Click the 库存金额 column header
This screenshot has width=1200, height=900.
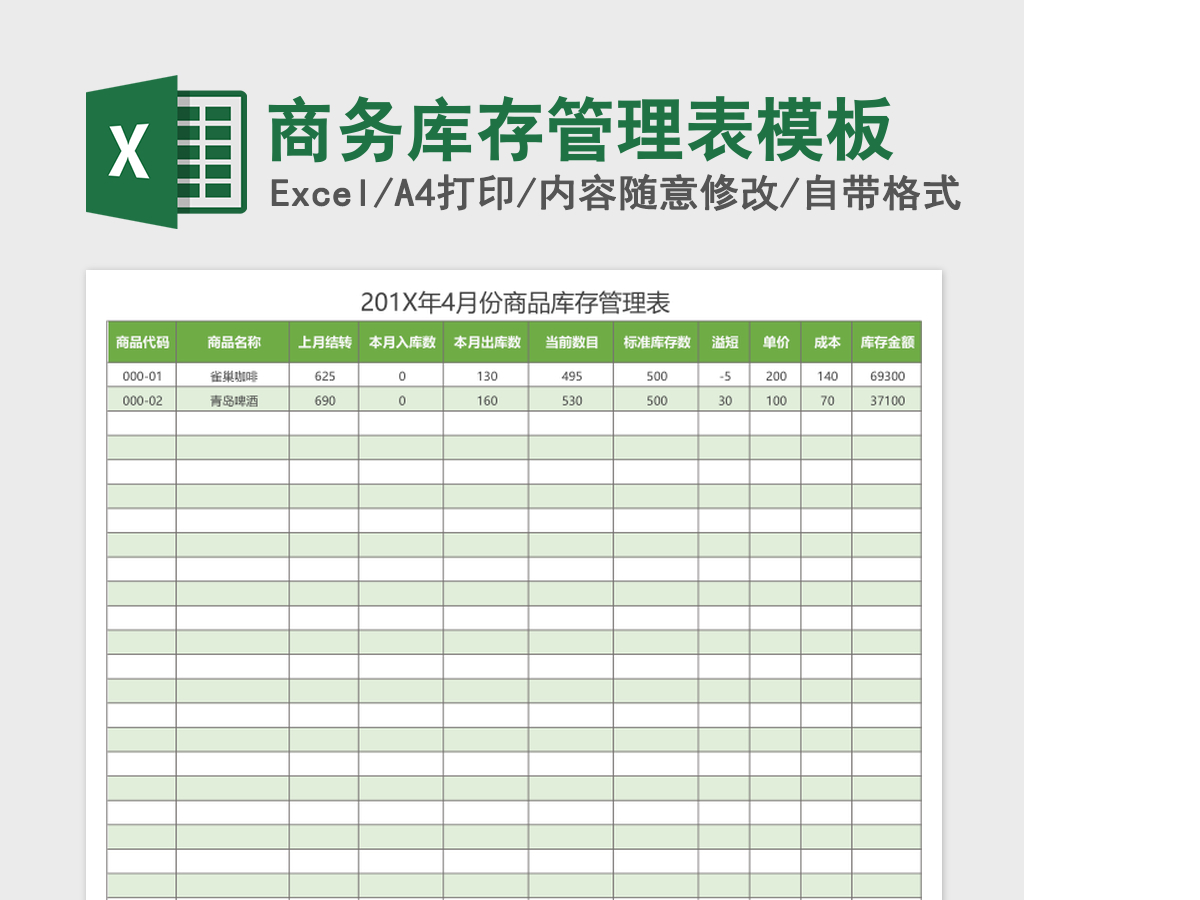887,342
